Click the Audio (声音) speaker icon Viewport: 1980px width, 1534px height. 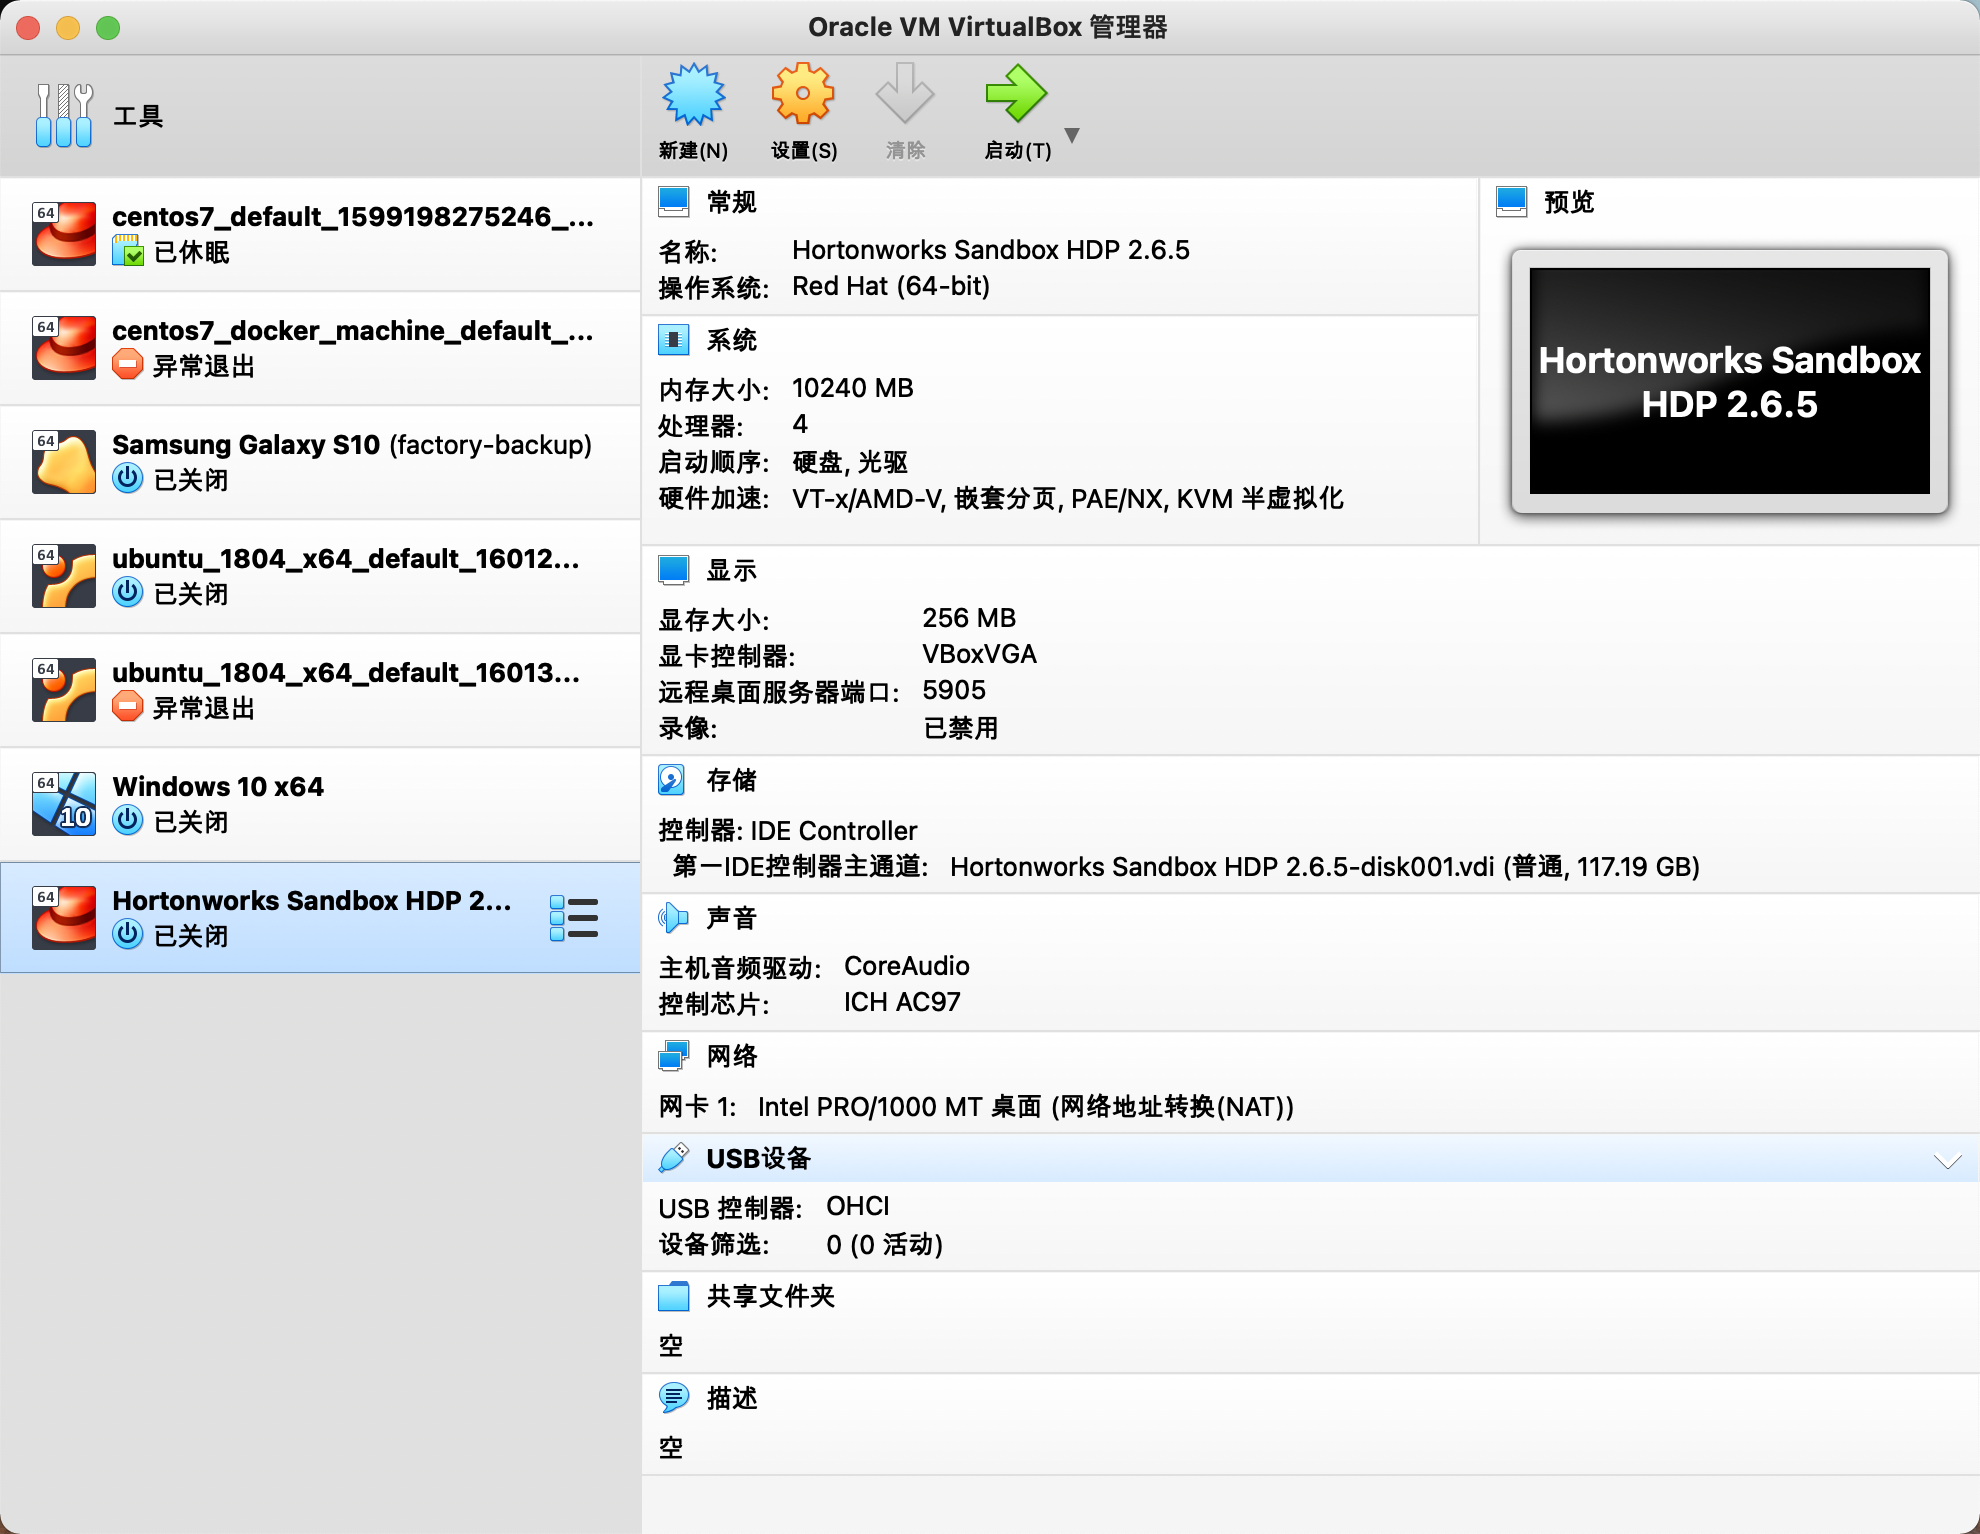(674, 918)
